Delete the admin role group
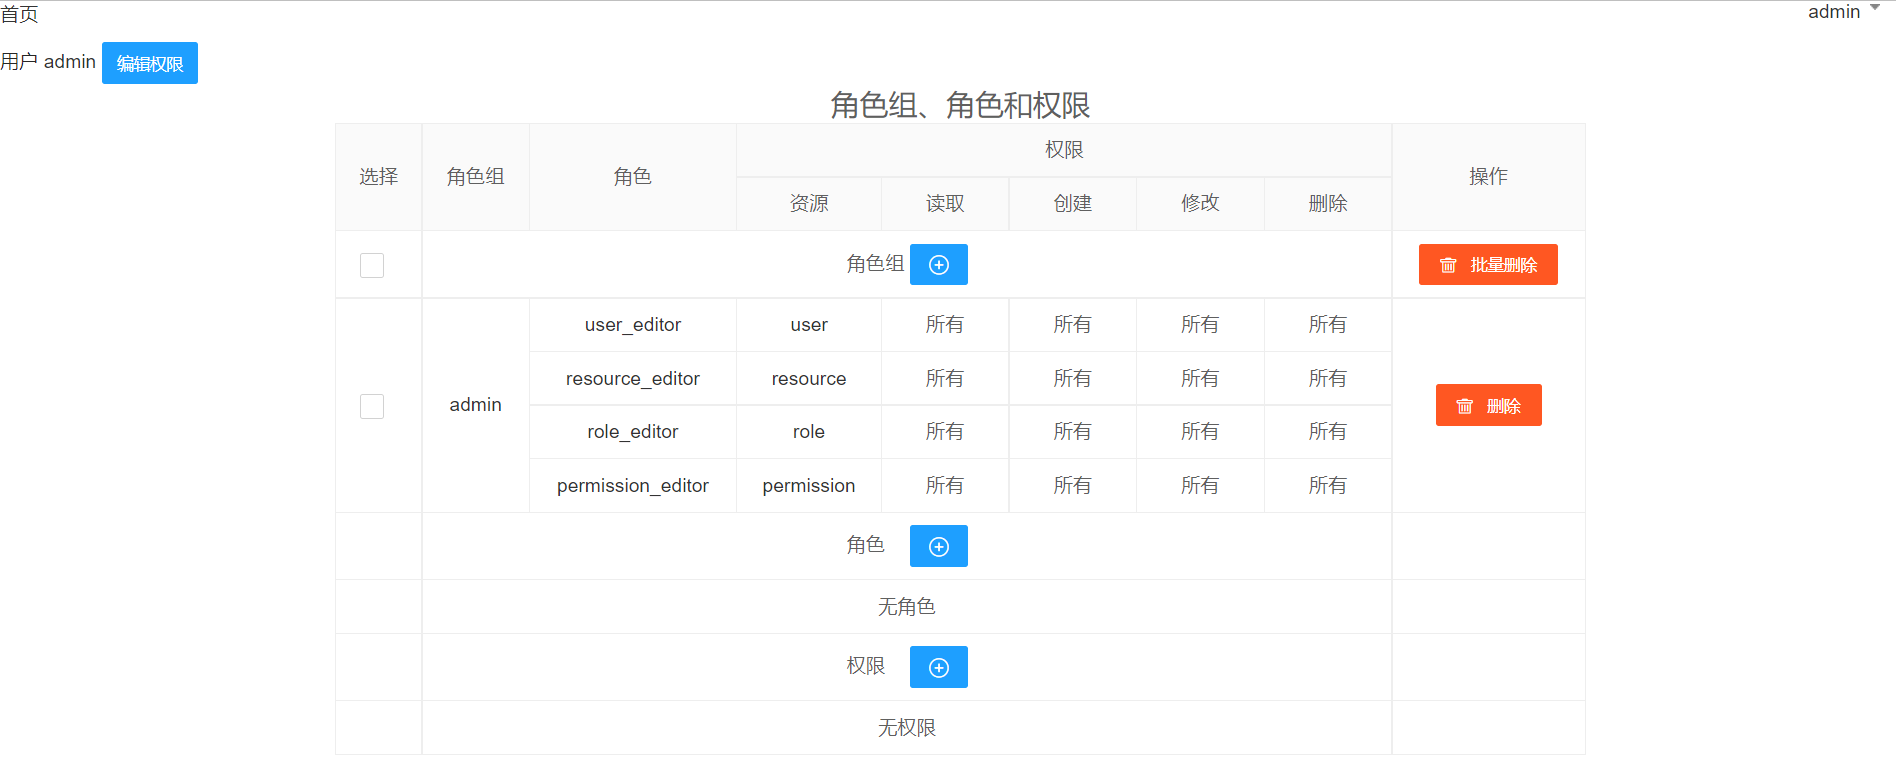The image size is (1896, 772). [x=1488, y=405]
